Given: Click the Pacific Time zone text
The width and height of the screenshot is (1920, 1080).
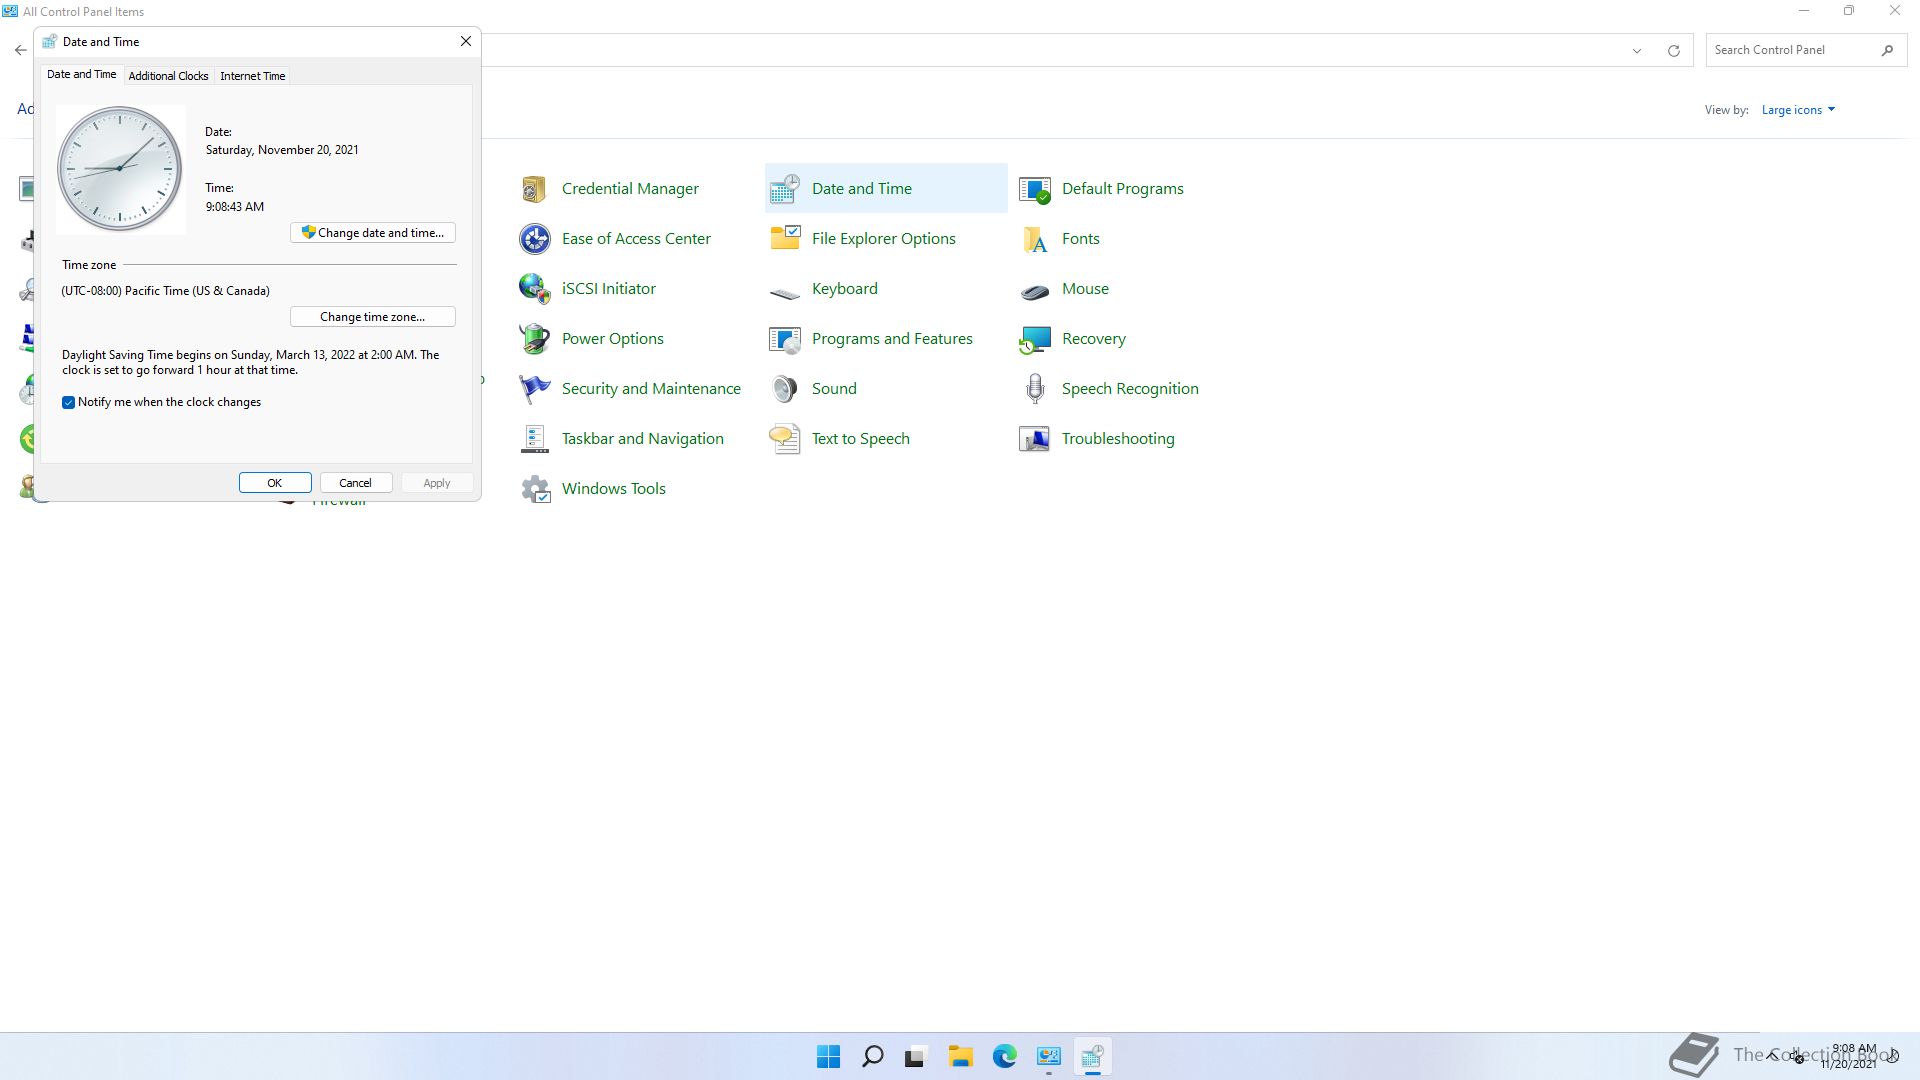Looking at the screenshot, I should [165, 291].
